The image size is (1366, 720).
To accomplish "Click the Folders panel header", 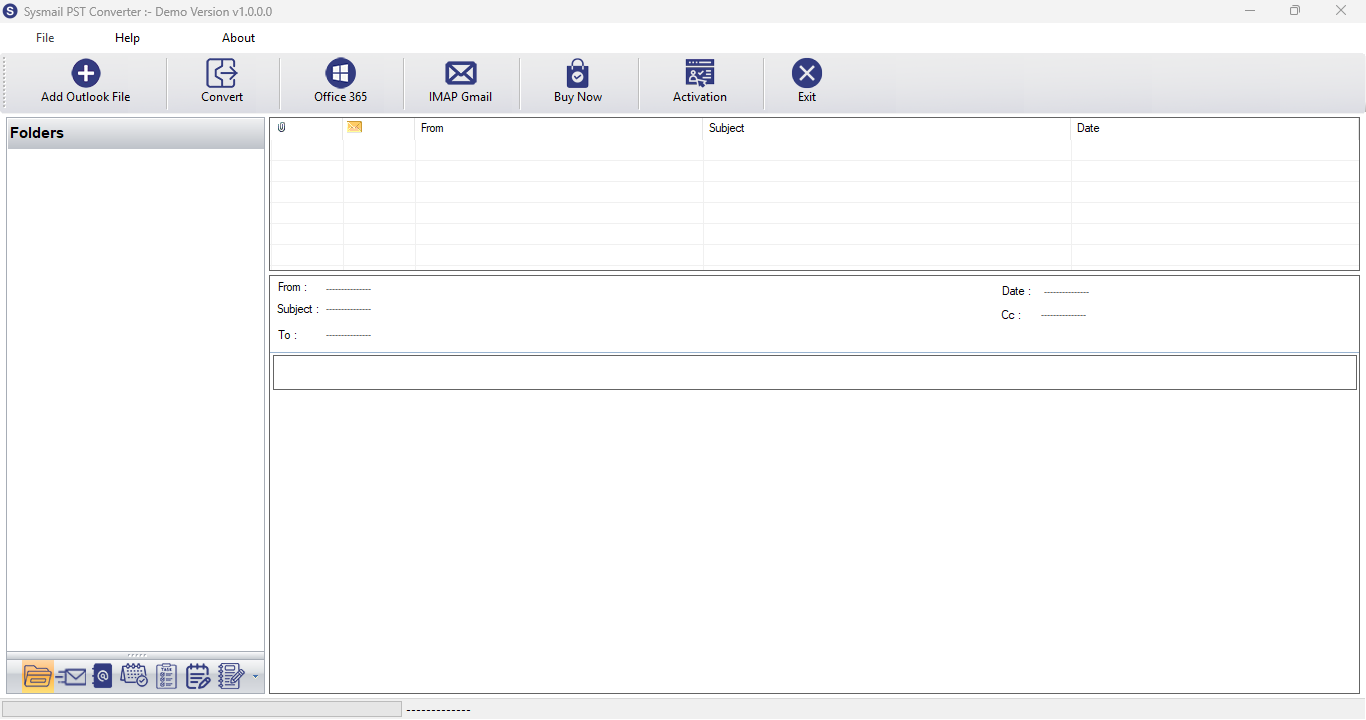I will [135, 133].
